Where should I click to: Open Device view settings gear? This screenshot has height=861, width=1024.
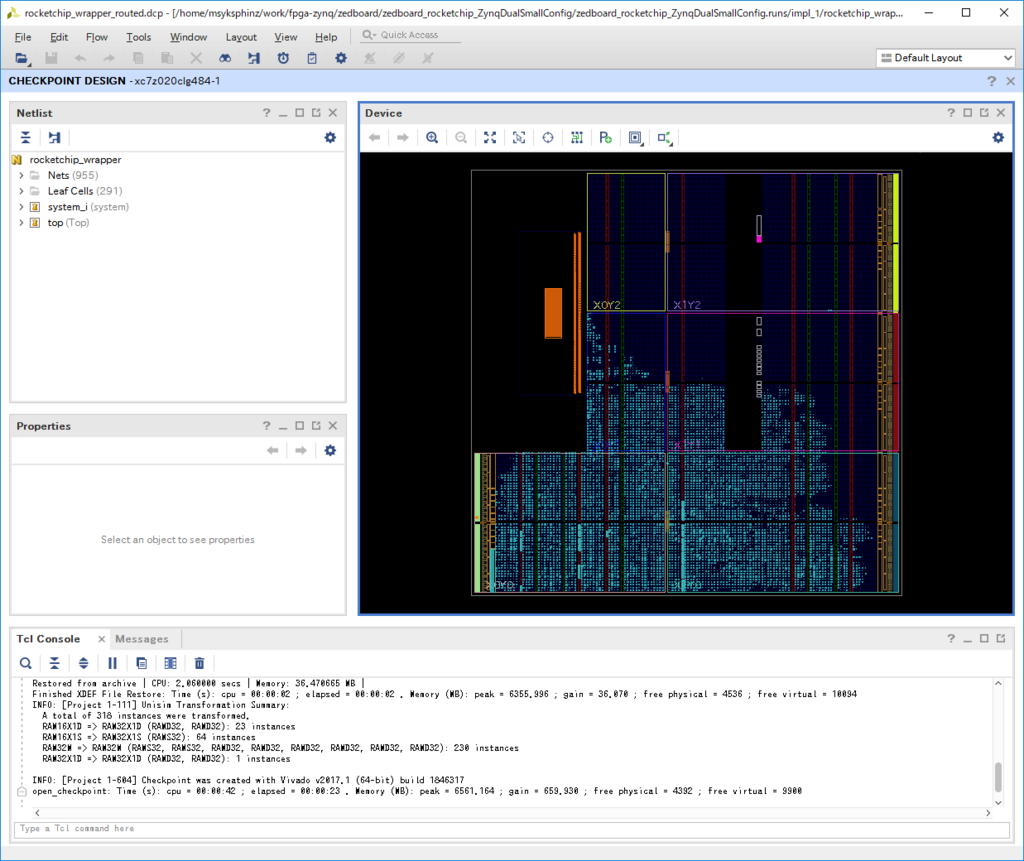997,138
